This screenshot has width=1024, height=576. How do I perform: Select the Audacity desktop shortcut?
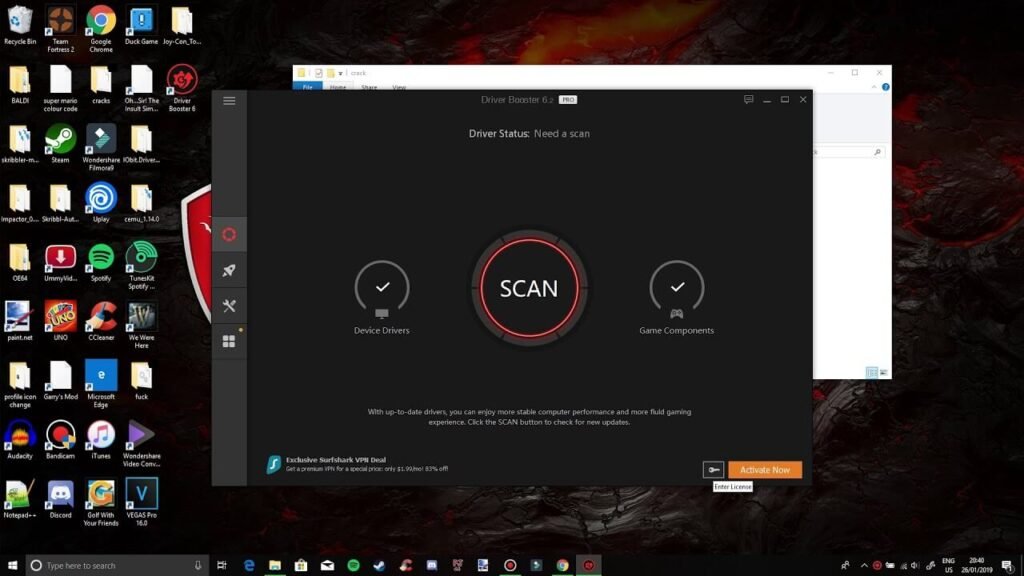(20, 440)
